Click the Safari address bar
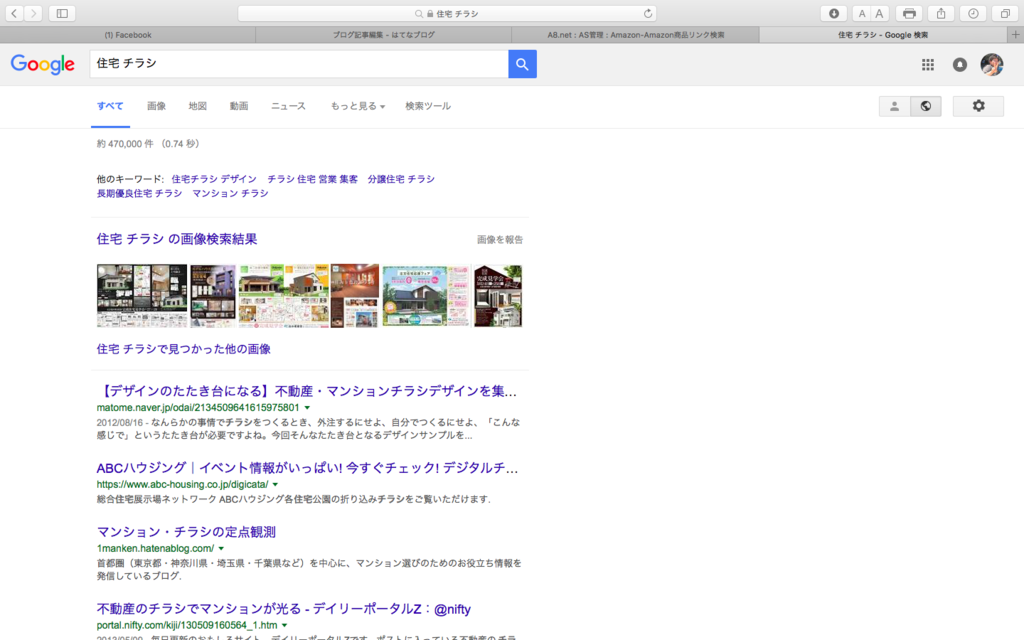 click(x=447, y=13)
